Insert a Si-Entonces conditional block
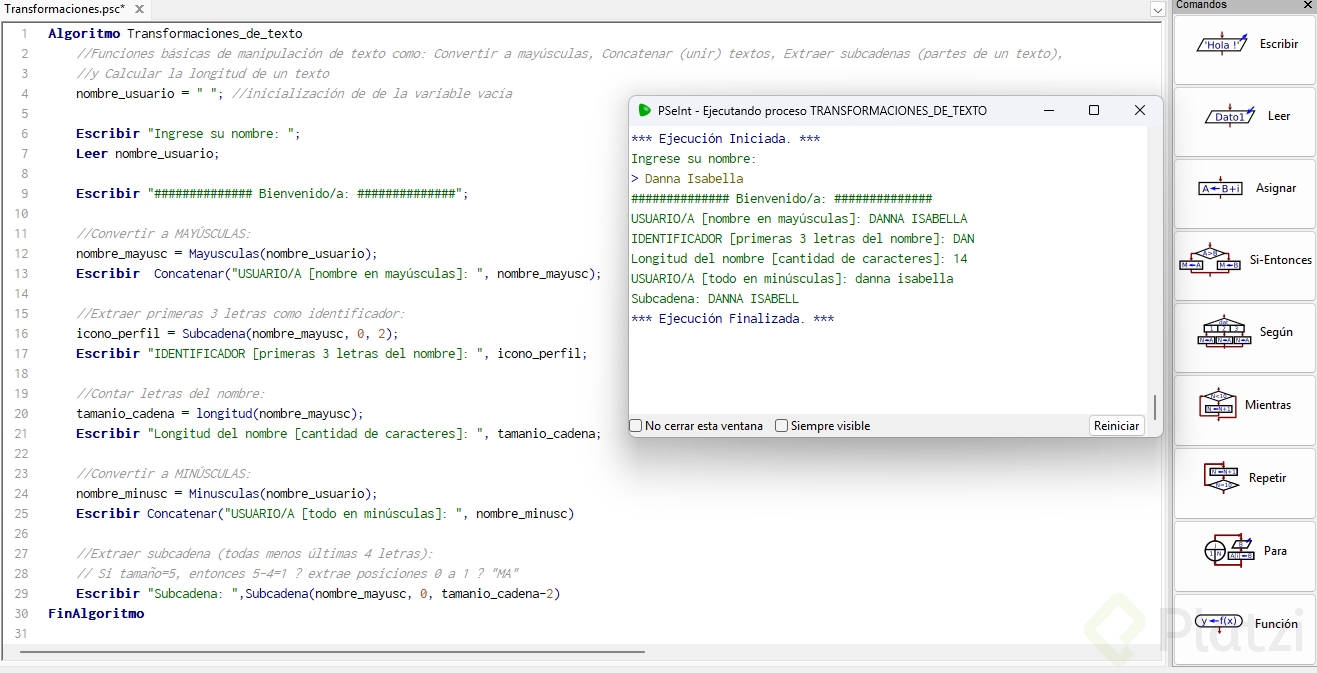 [x=1244, y=261]
